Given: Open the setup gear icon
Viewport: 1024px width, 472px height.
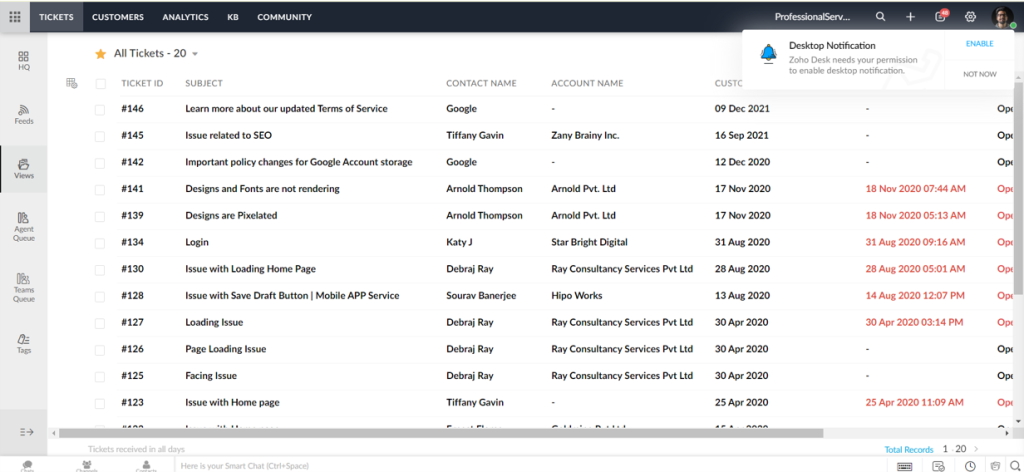Looking at the screenshot, I should (x=970, y=17).
